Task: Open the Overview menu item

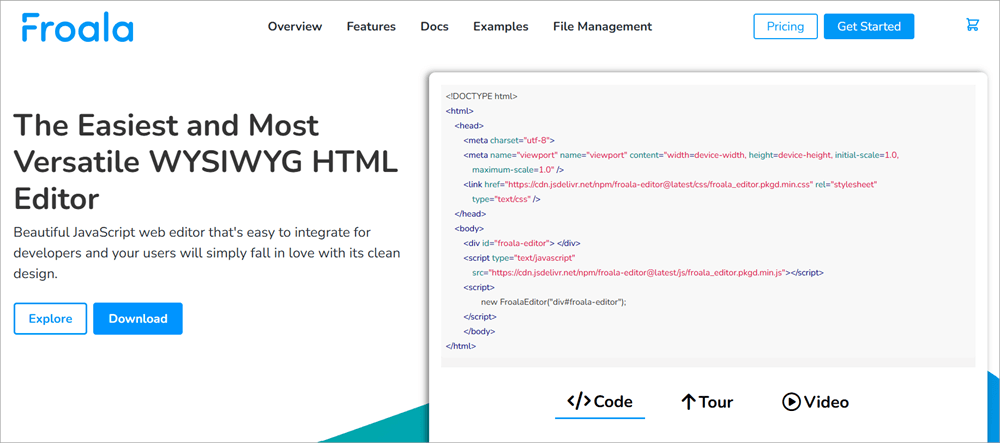Action: pos(295,27)
